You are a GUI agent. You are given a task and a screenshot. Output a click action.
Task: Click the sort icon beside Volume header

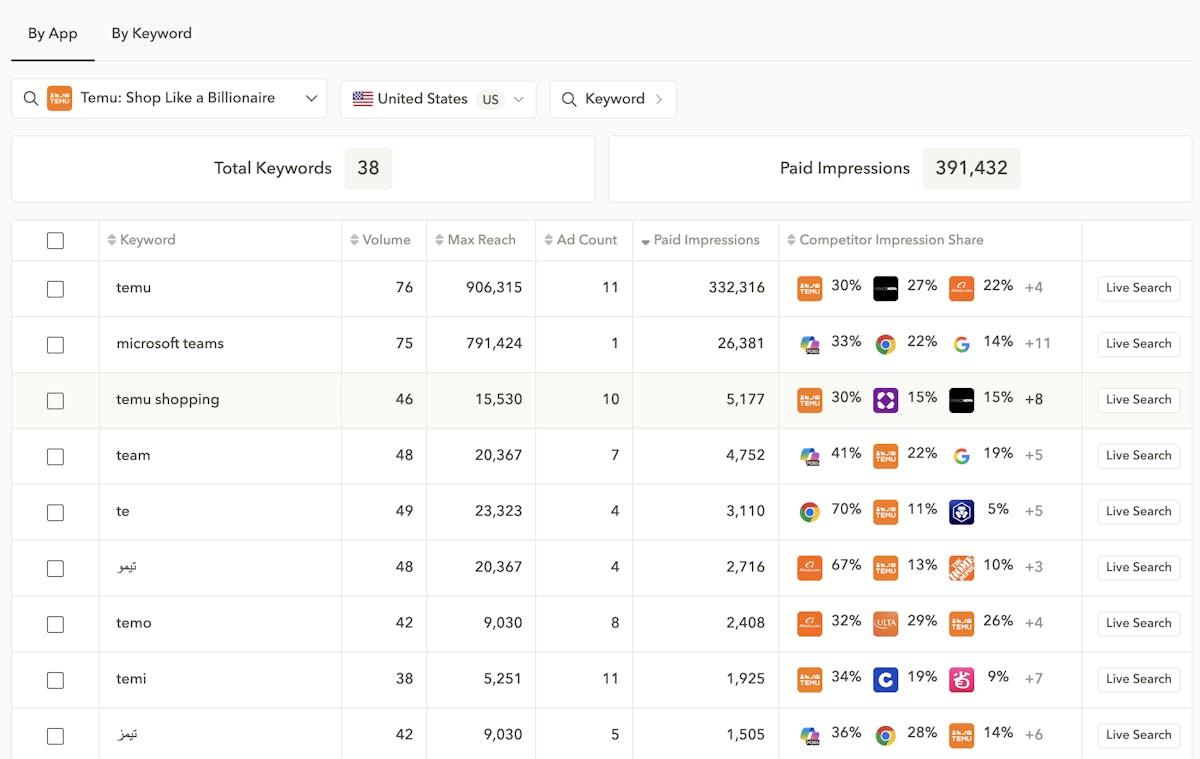pyautogui.click(x=355, y=240)
